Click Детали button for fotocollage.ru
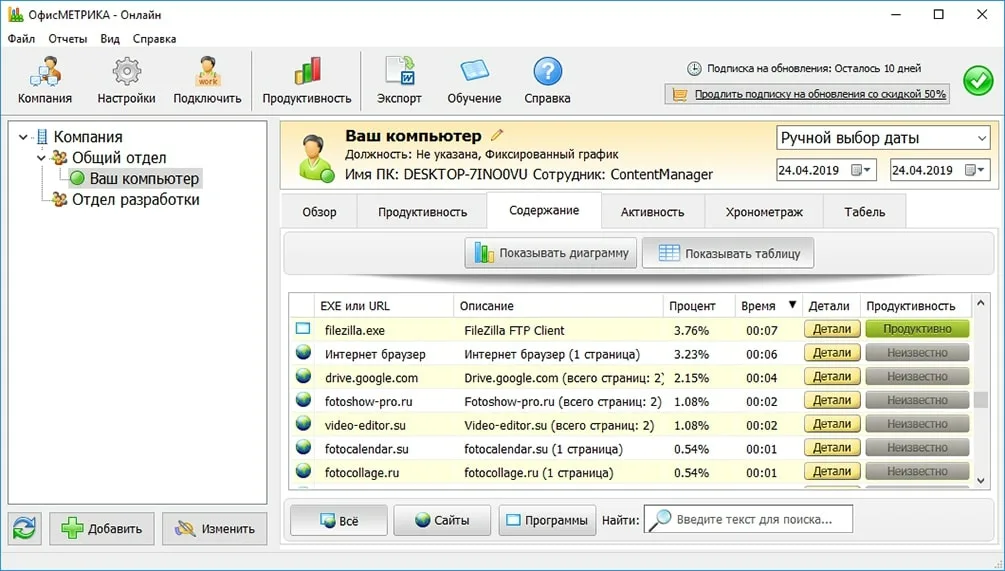This screenshot has width=1005, height=571. click(x=831, y=472)
